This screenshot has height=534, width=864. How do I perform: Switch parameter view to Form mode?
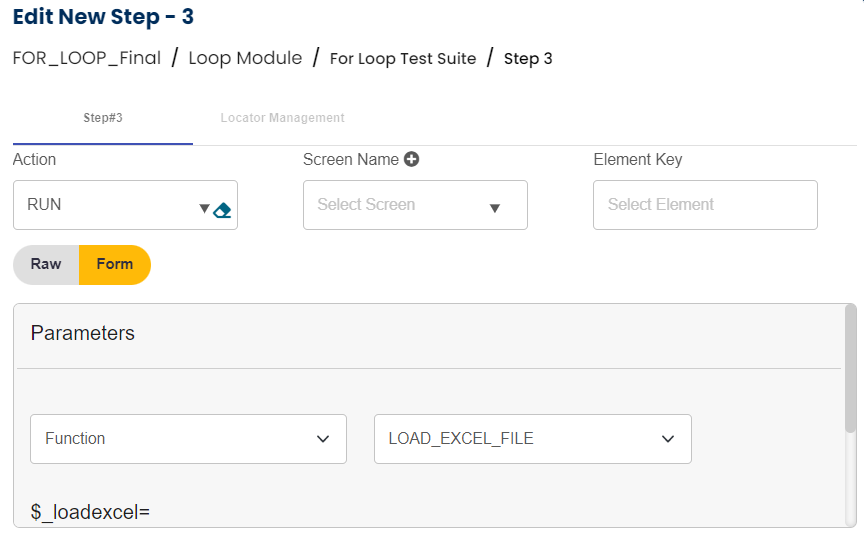tap(115, 265)
